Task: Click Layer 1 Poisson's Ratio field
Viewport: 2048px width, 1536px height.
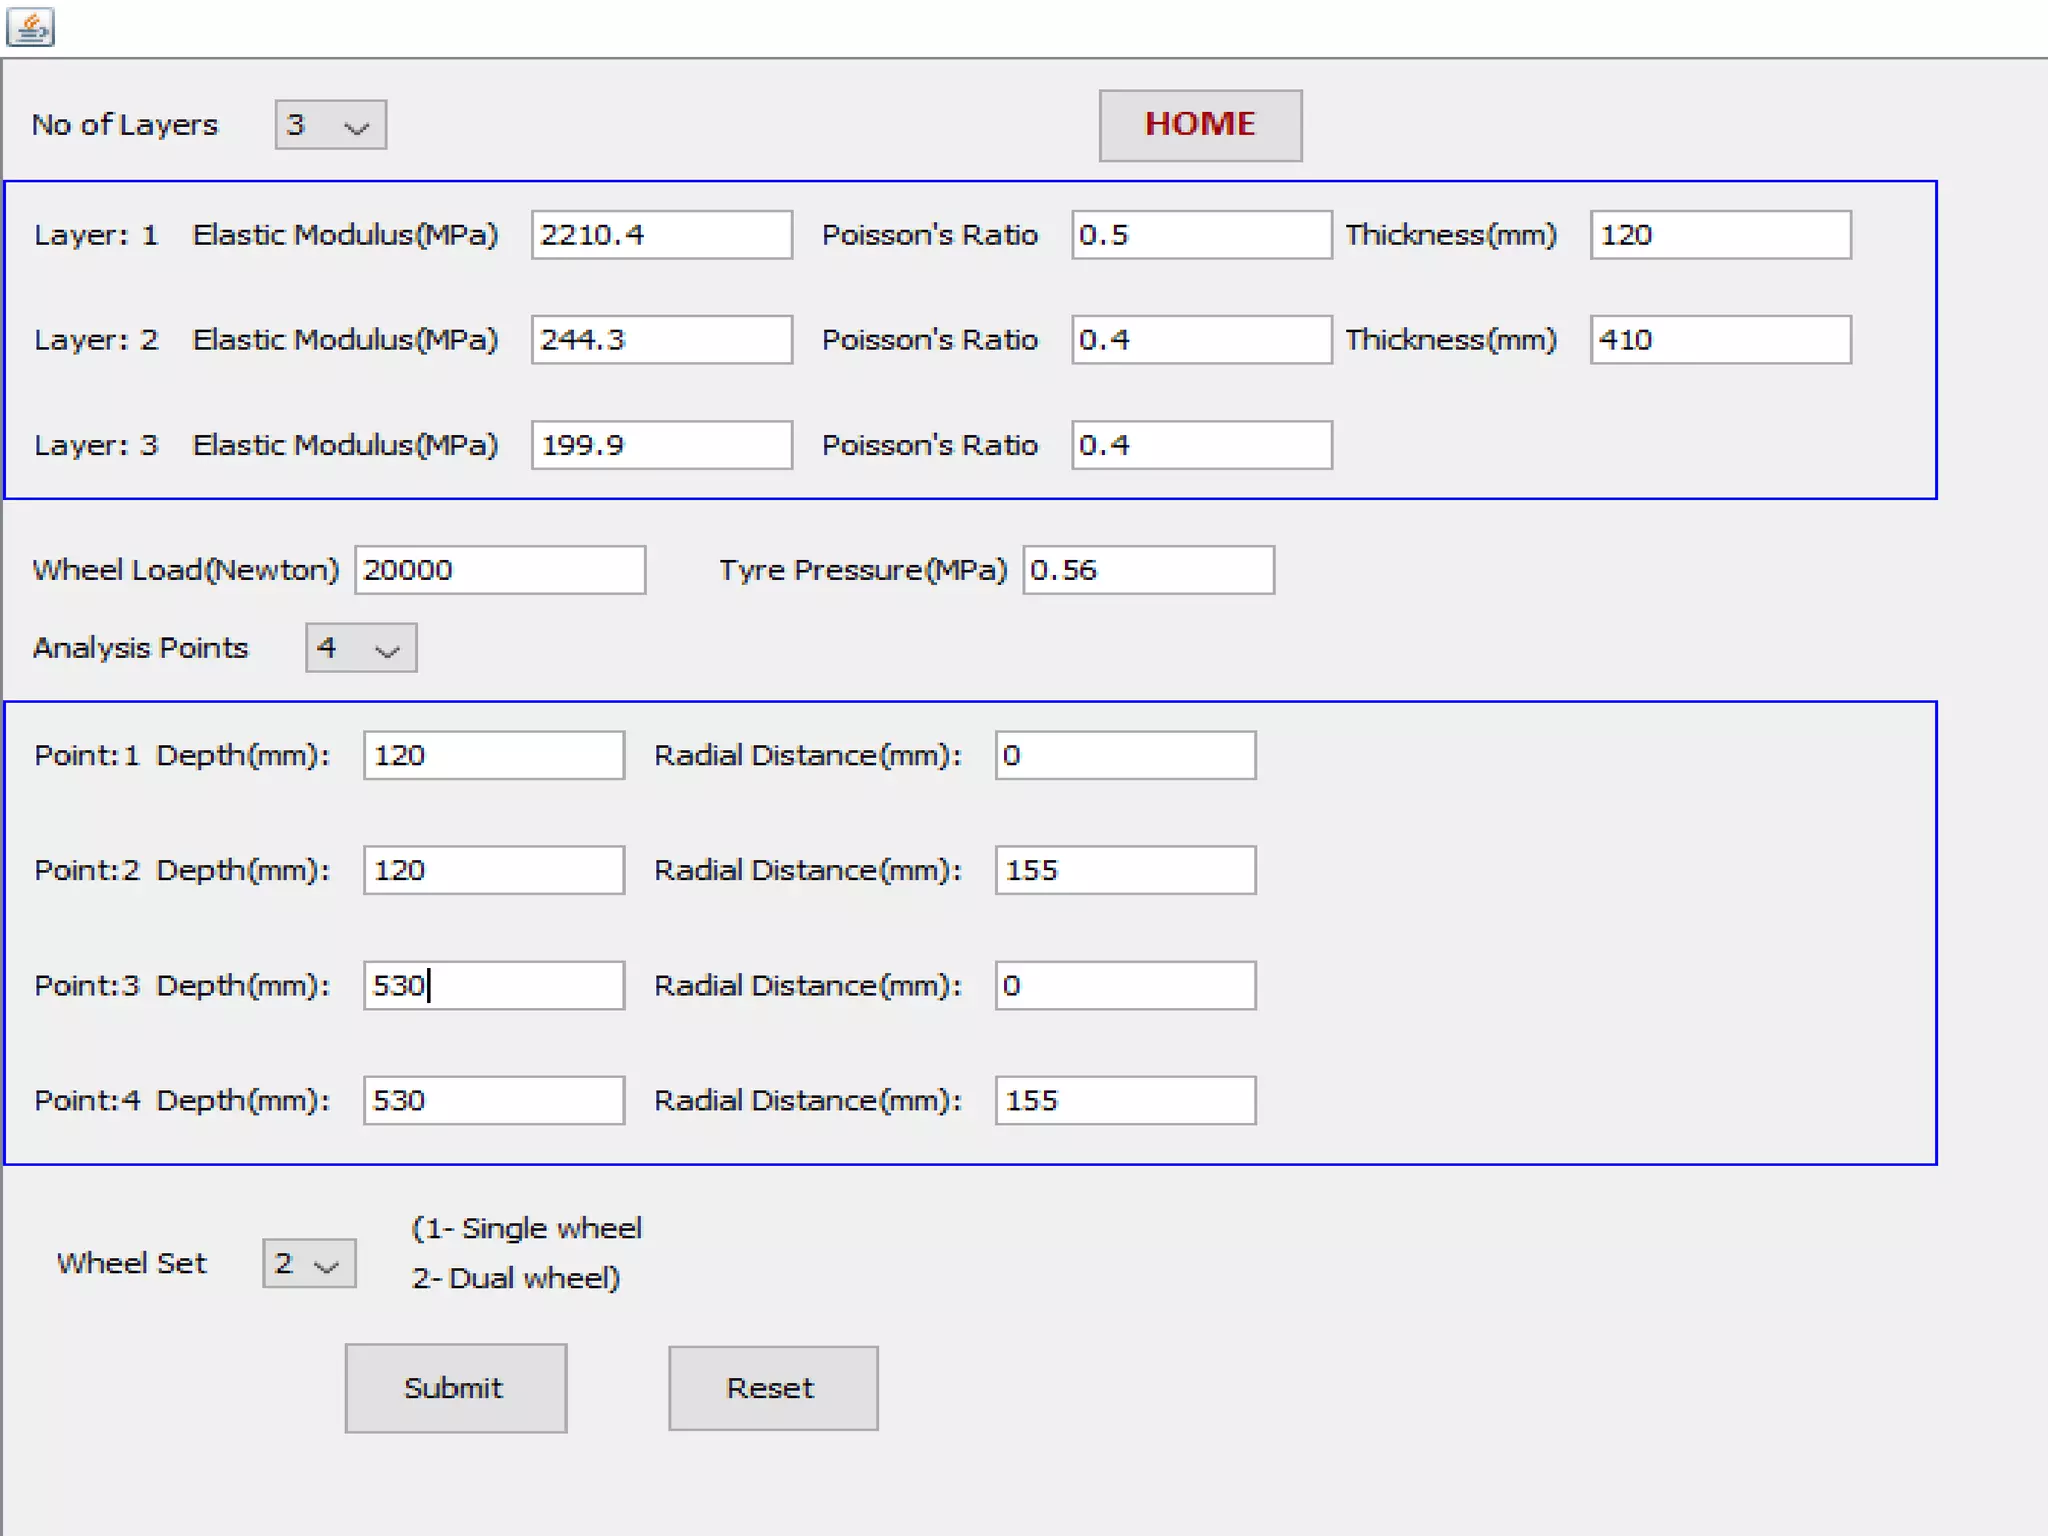Action: 1201,235
